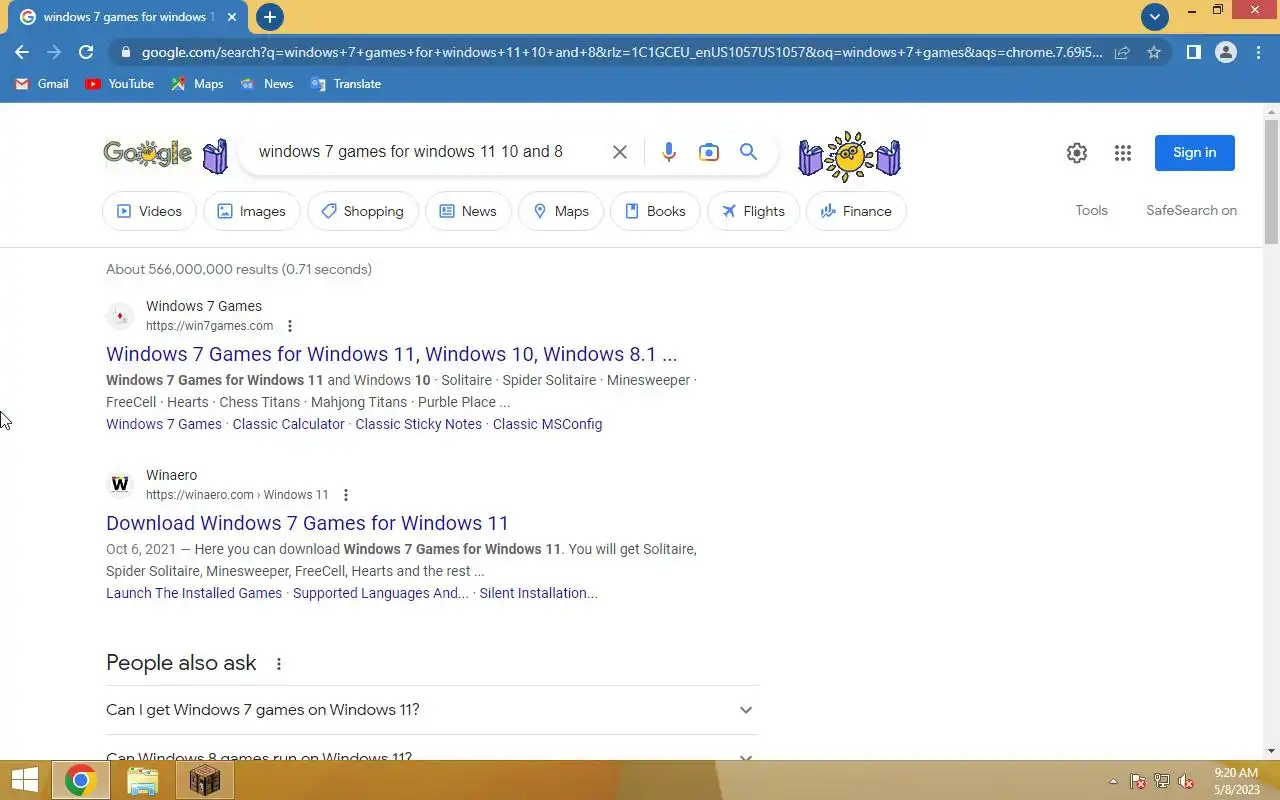The image size is (1280, 800).
Task: Filter results by Finance
Action: (x=856, y=211)
